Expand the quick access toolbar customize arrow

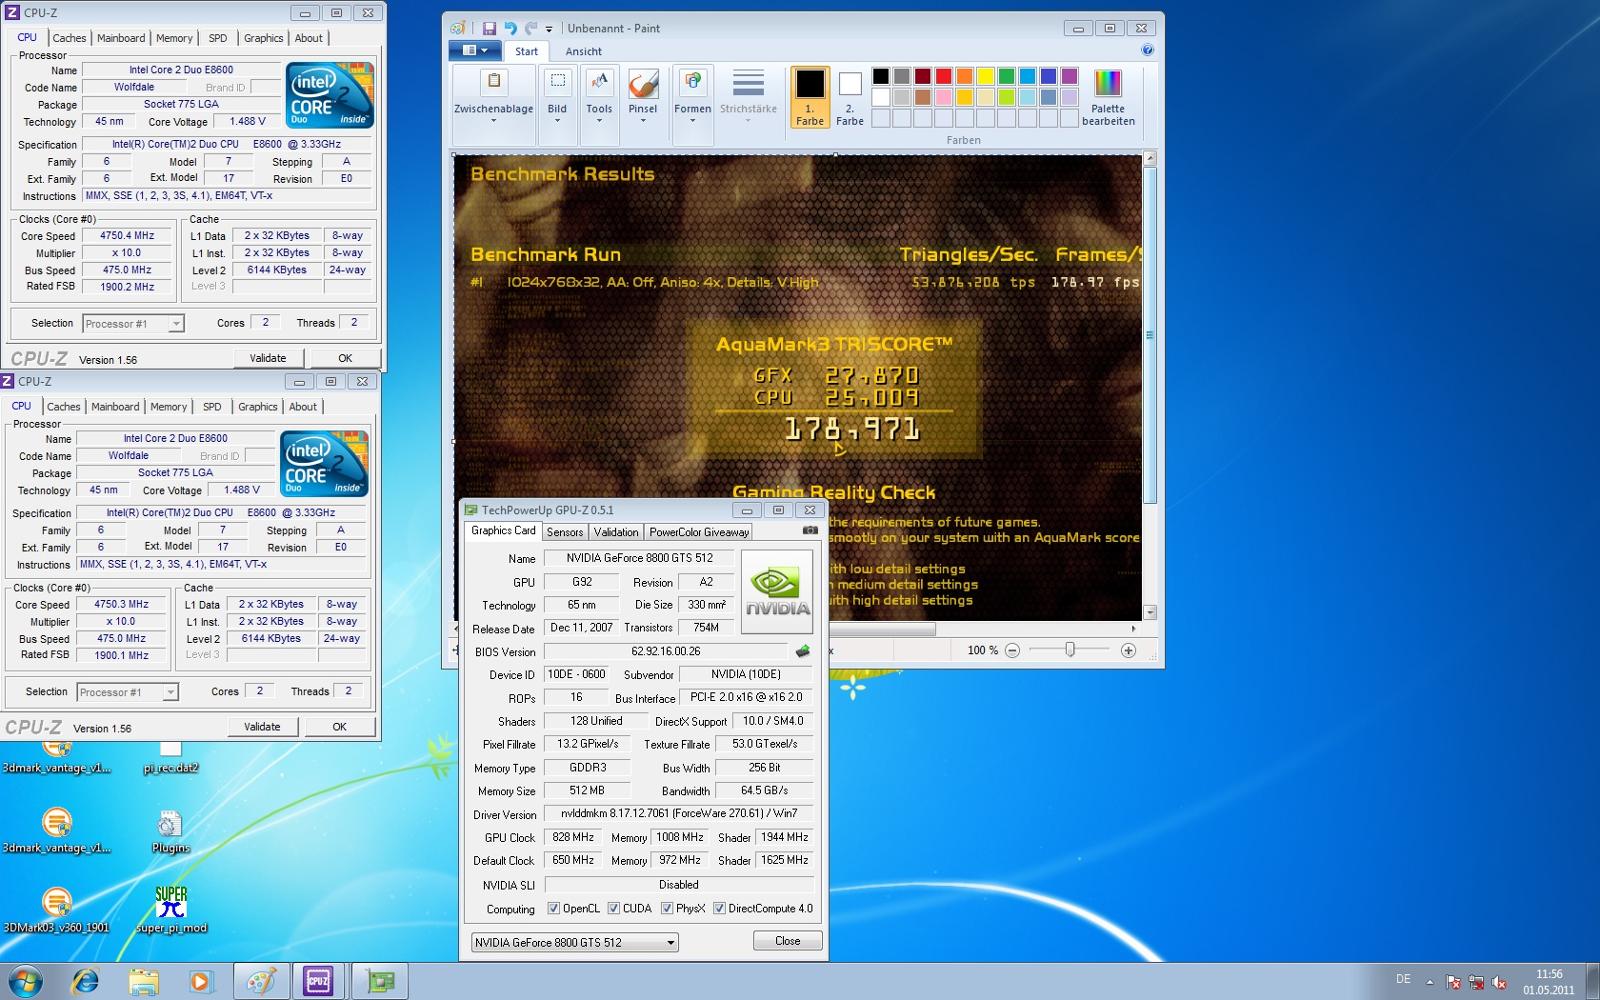point(549,29)
